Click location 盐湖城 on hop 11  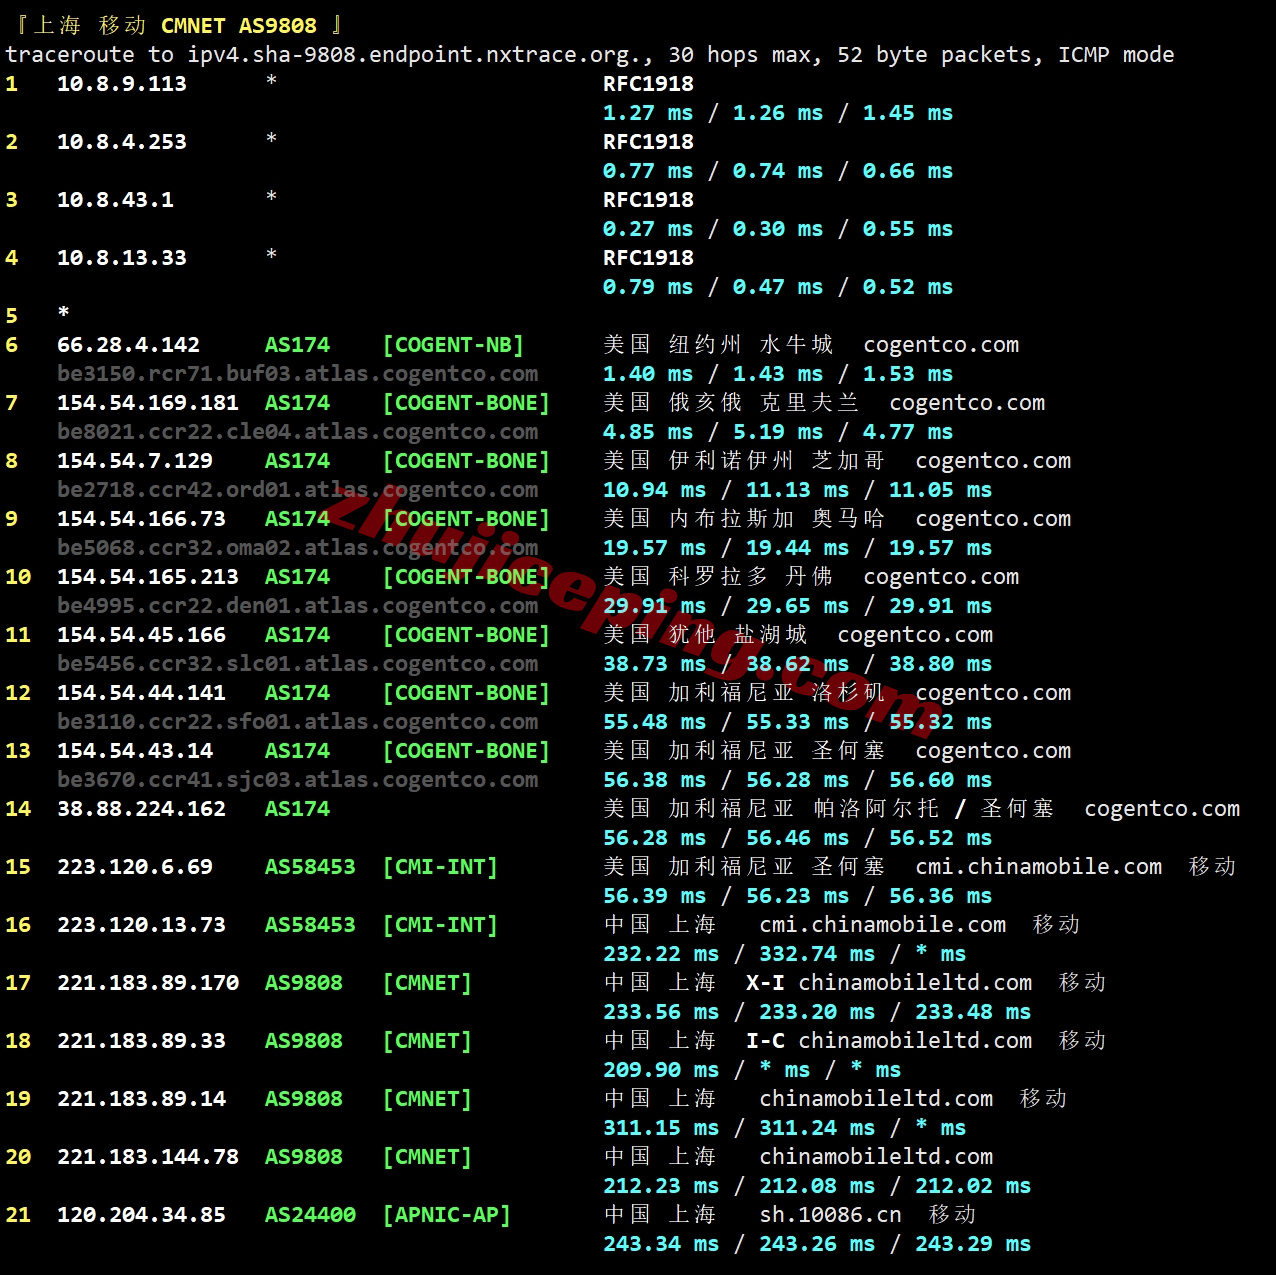[x=770, y=635]
